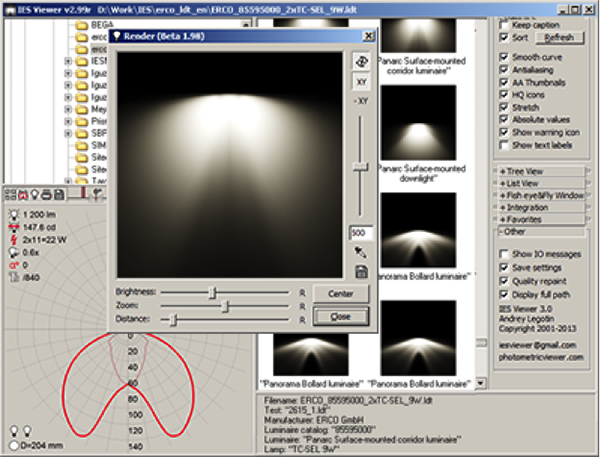Click the save render floppy disk icon

[361, 272]
